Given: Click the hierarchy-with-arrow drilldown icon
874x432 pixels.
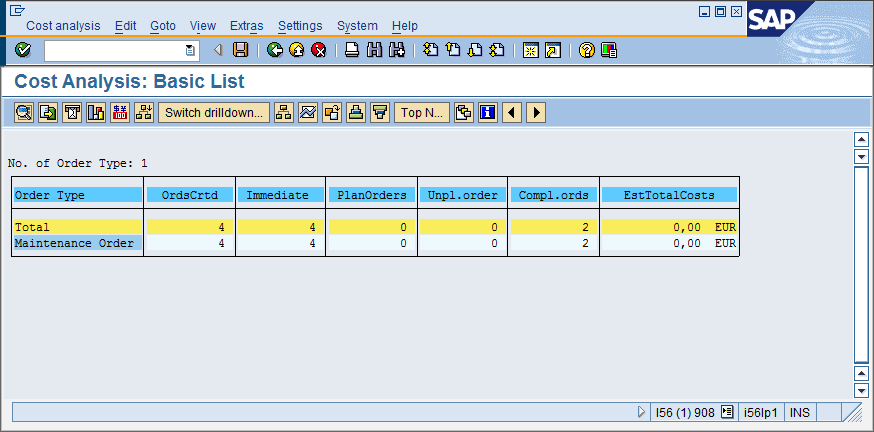Looking at the screenshot, I should click(x=144, y=113).
